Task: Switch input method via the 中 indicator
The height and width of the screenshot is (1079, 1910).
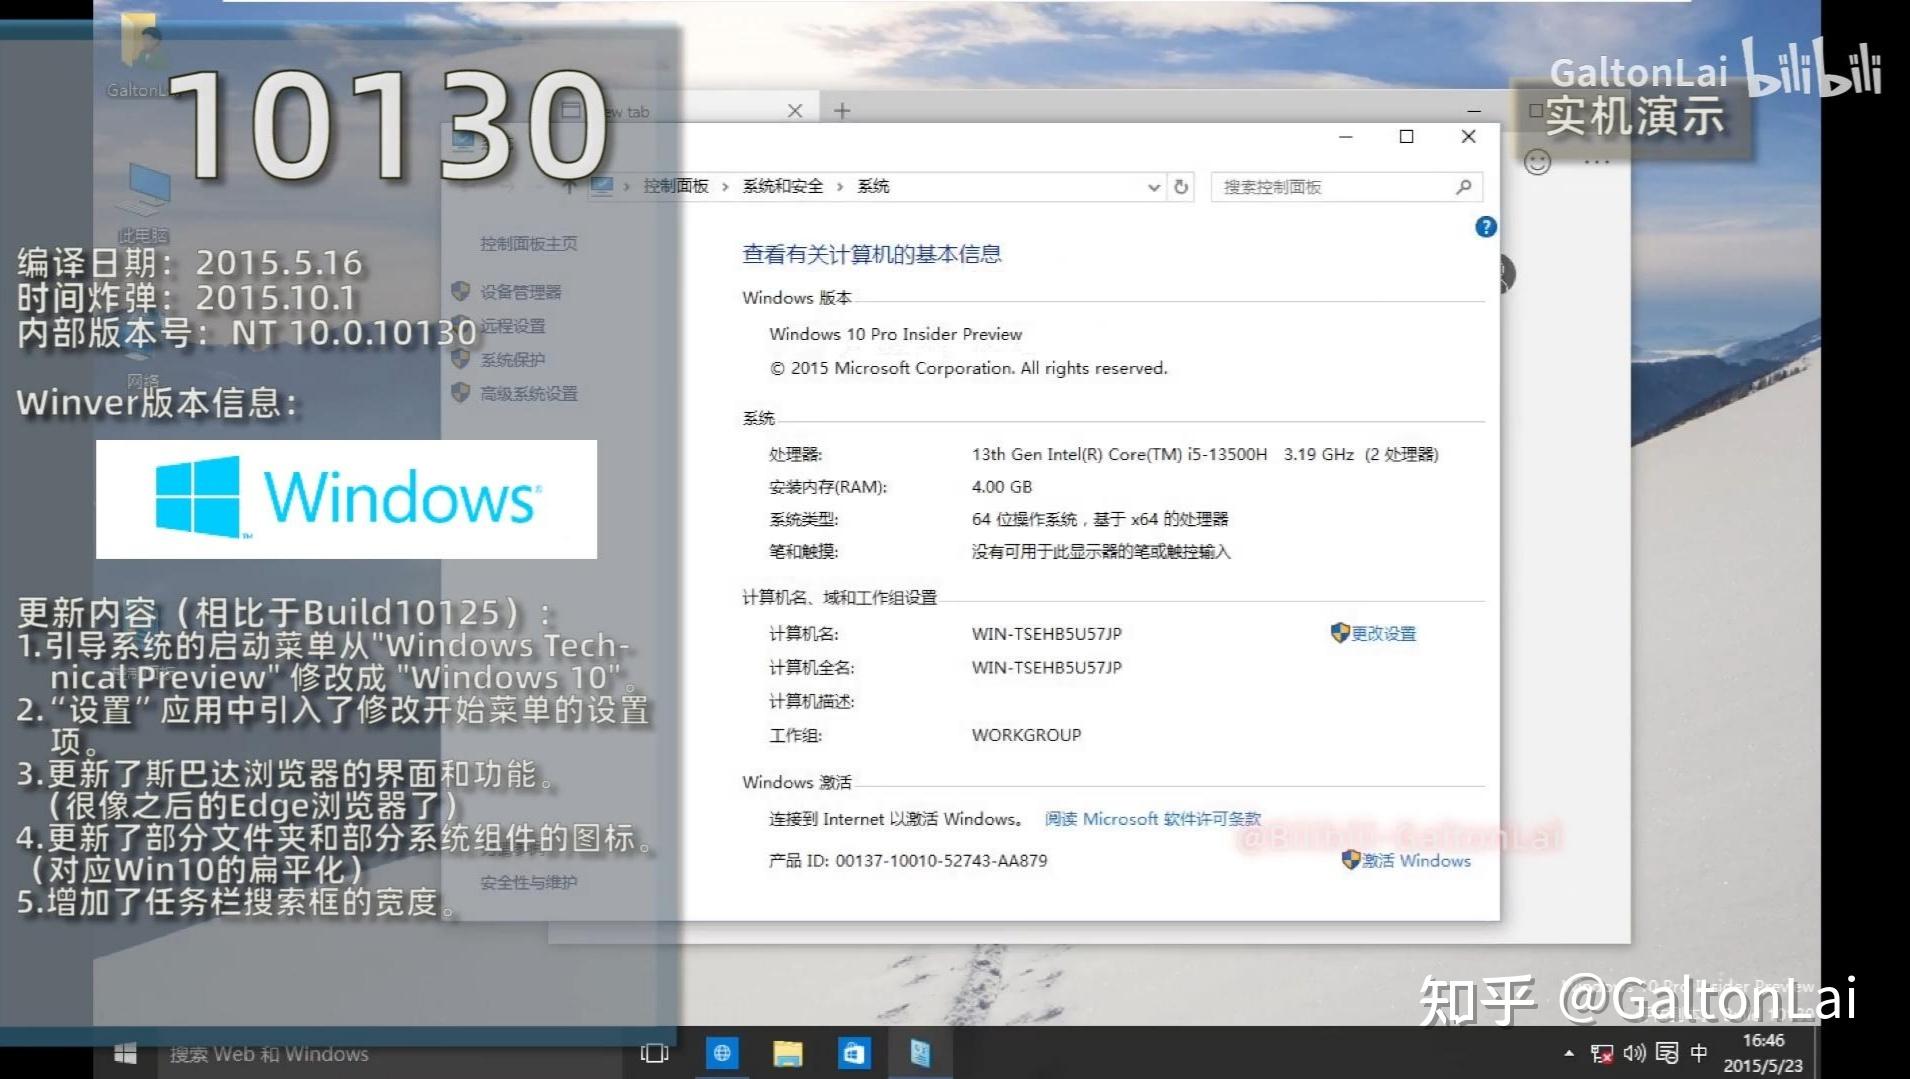Action: (x=1699, y=1053)
